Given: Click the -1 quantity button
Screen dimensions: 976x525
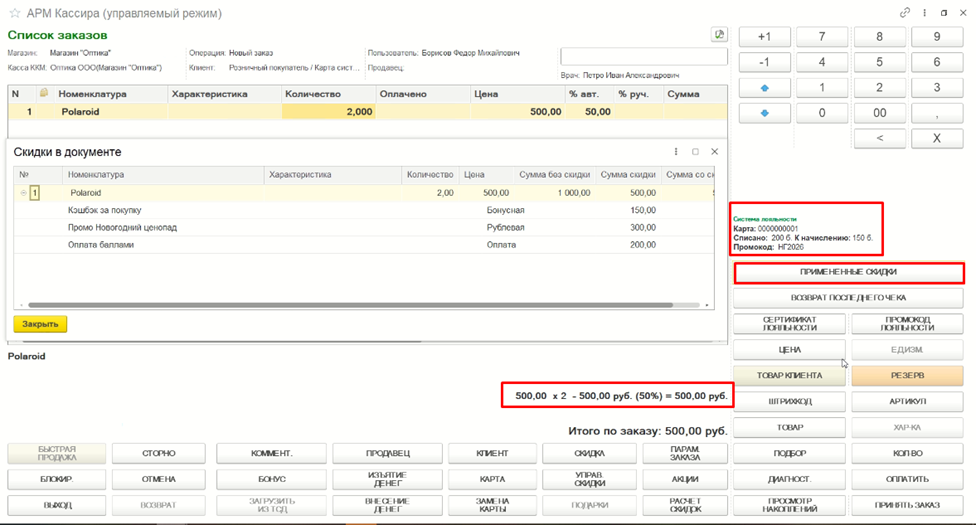Looking at the screenshot, I should pos(764,62).
